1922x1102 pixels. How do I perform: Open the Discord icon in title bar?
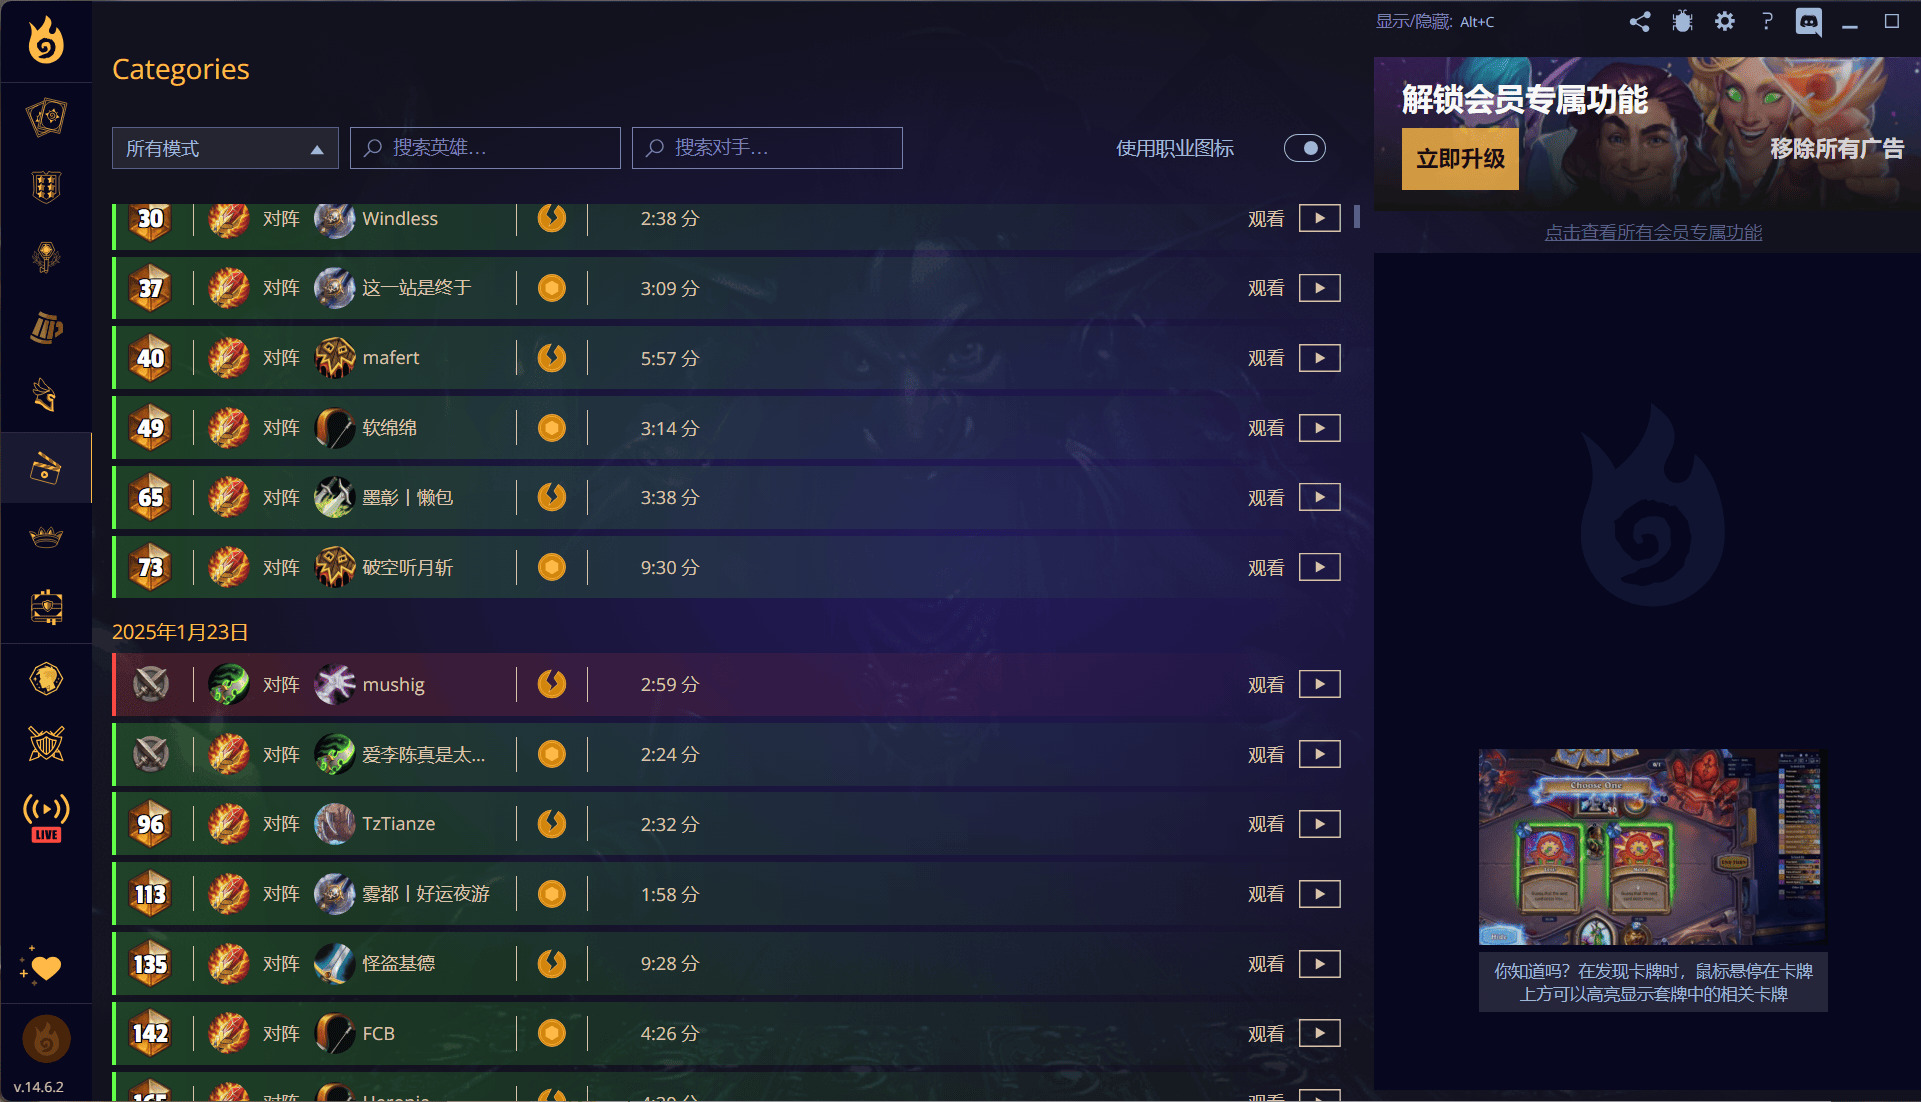1808,21
